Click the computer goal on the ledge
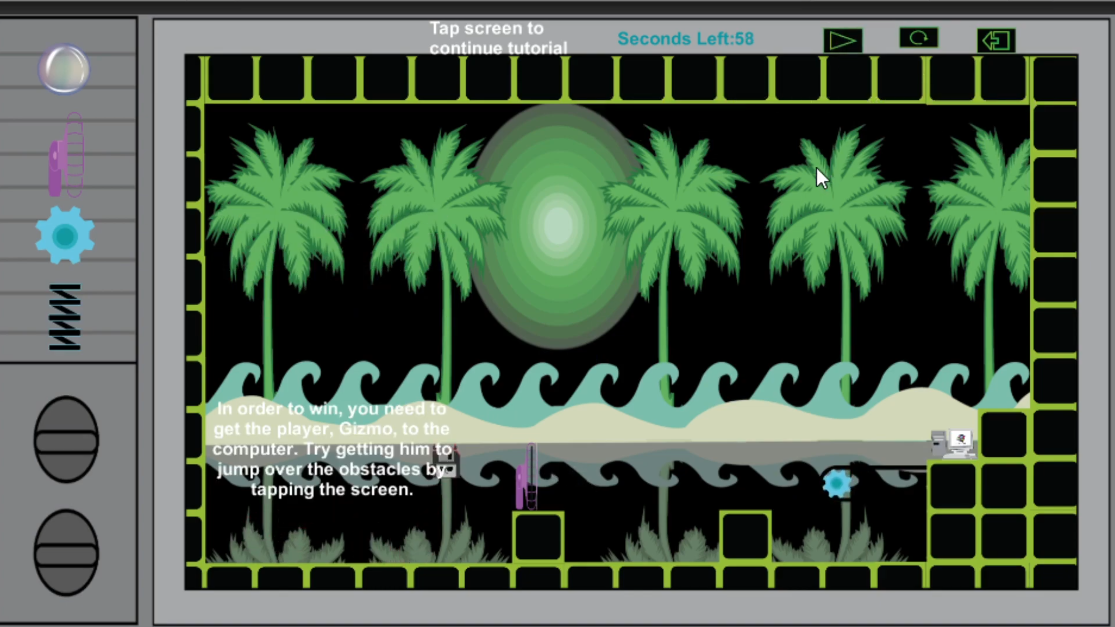 tap(953, 443)
